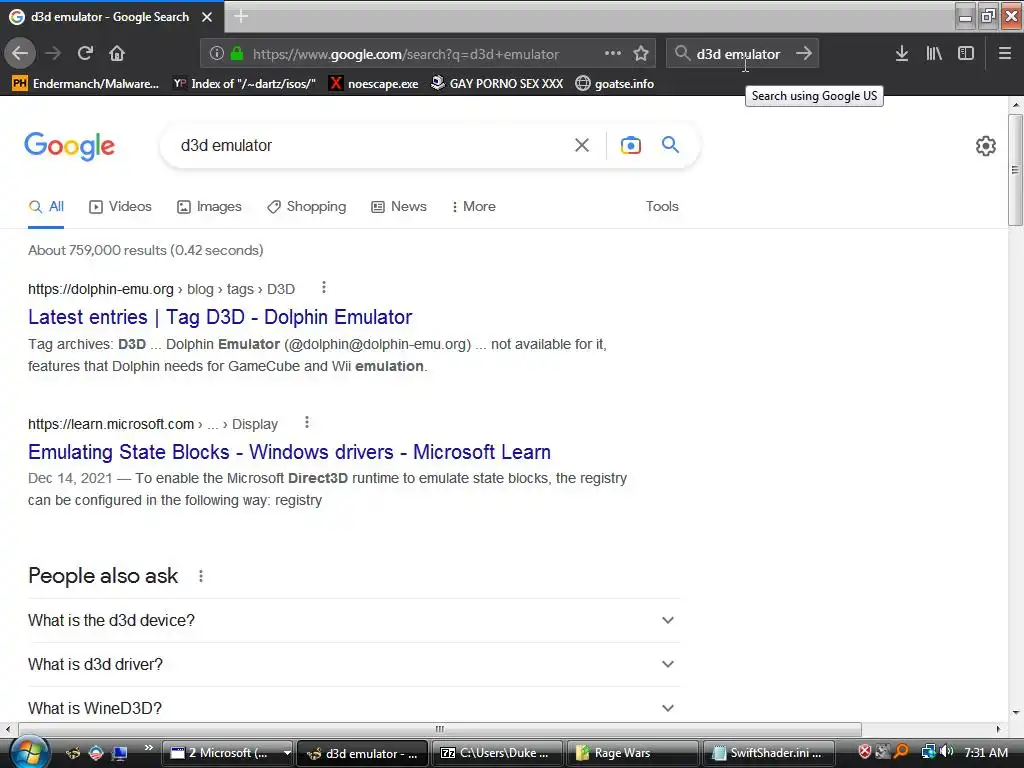Click the Google blue magnifier search button
The height and width of the screenshot is (768, 1024).
[x=671, y=145]
